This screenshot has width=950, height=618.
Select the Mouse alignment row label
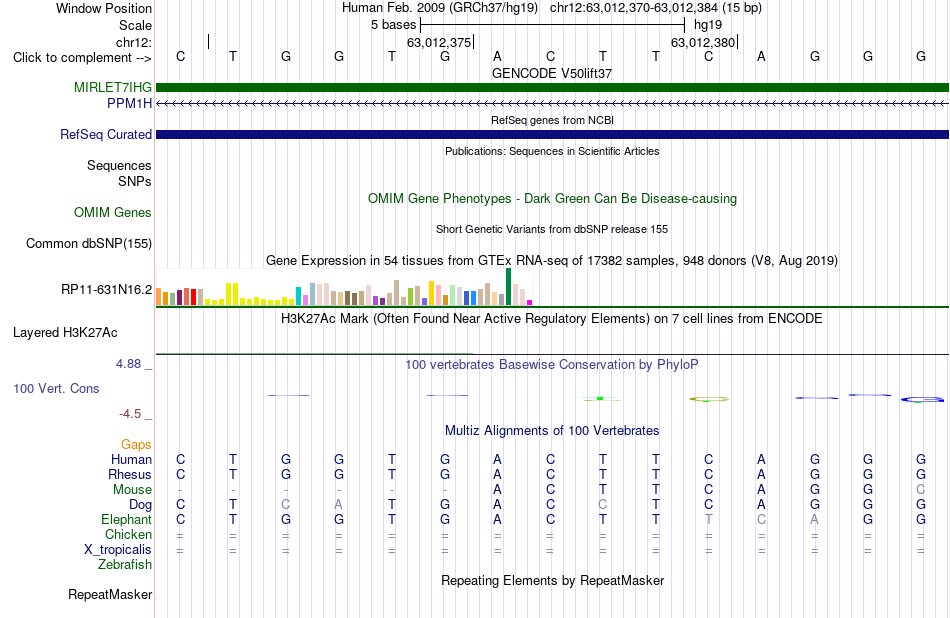[x=133, y=490]
